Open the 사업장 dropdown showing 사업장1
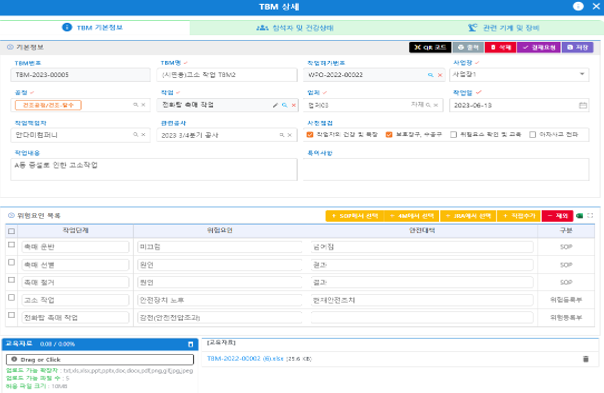Screen dimensions: 604x393 pos(519,74)
